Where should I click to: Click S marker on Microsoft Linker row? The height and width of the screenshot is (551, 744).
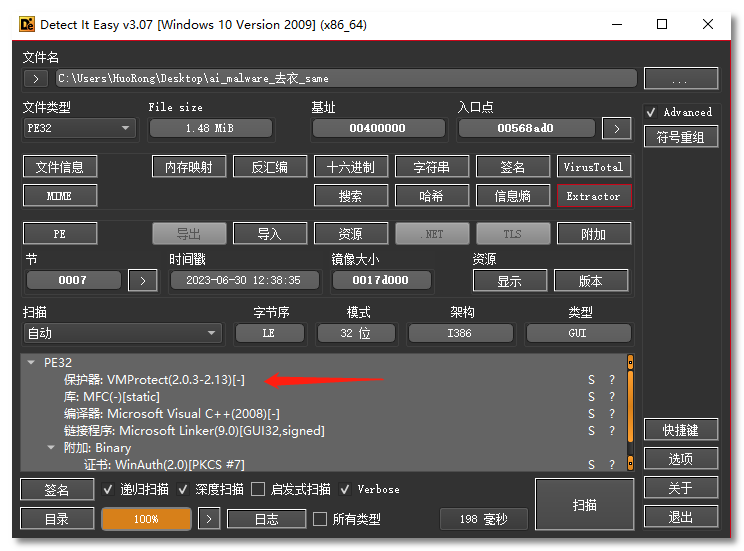pyautogui.click(x=591, y=431)
